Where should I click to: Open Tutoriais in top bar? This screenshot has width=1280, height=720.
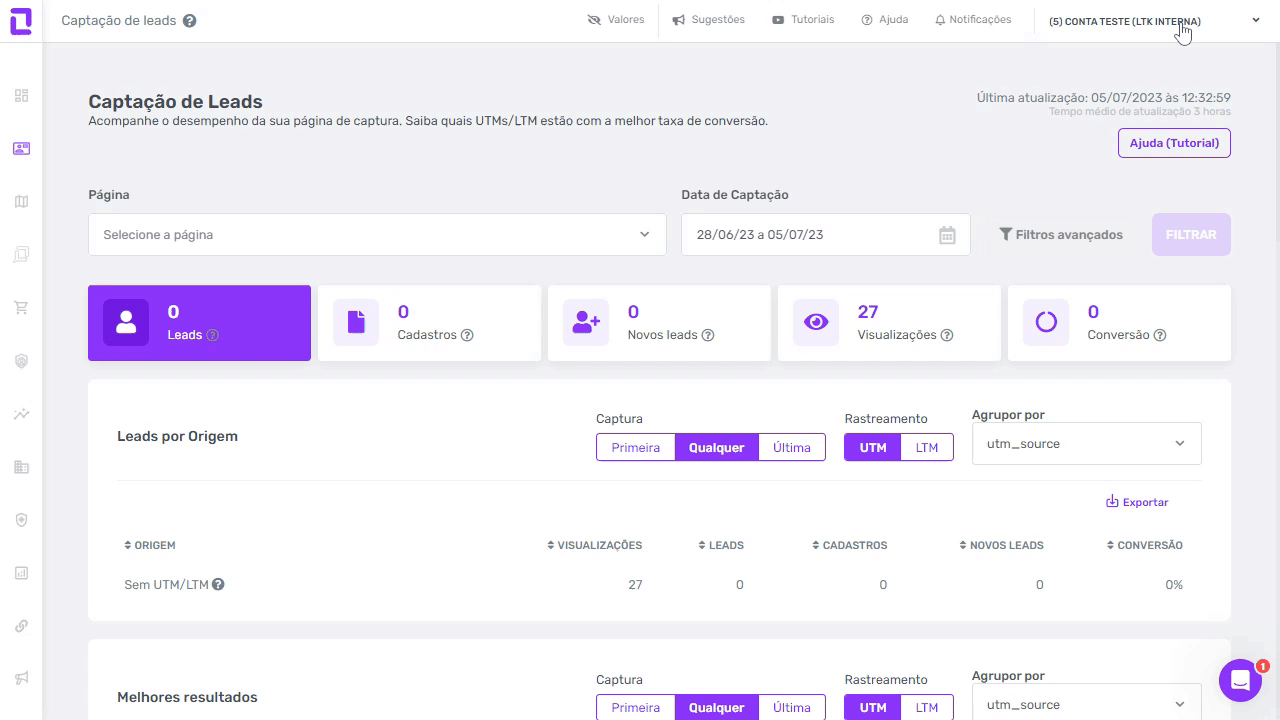pyautogui.click(x=803, y=20)
